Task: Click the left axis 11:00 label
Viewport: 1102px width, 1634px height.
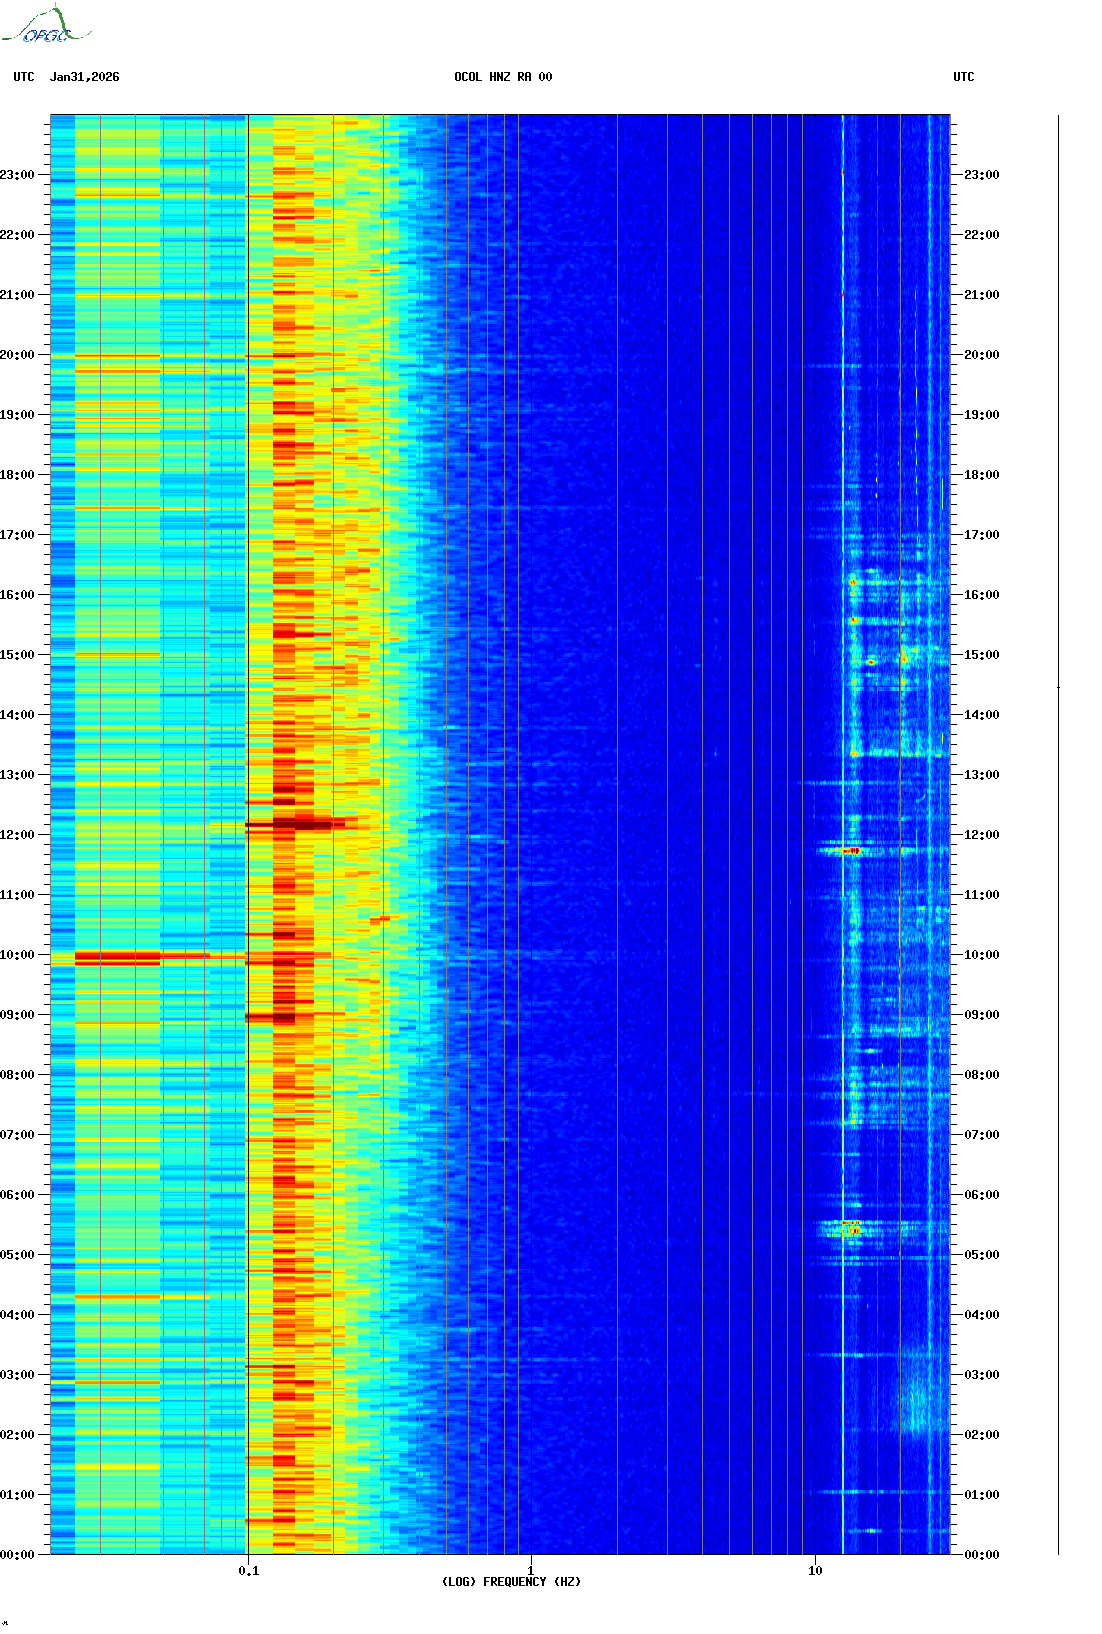Action: [17, 895]
